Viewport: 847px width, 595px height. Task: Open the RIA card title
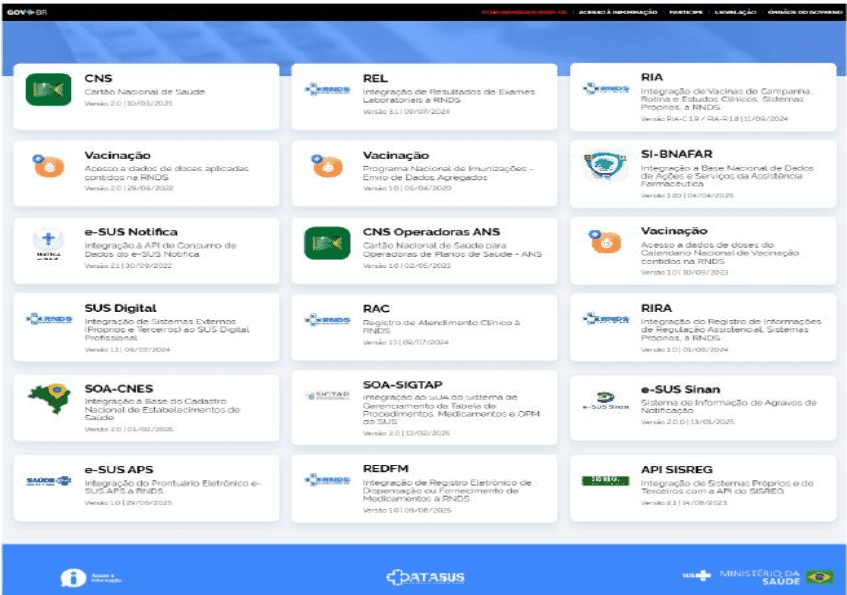tap(652, 77)
